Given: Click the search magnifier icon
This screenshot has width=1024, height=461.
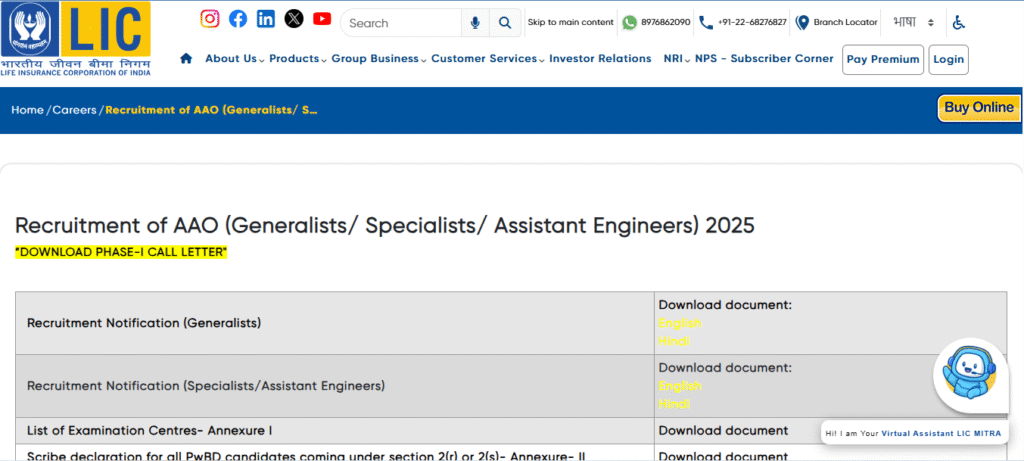Looking at the screenshot, I should coord(507,23).
